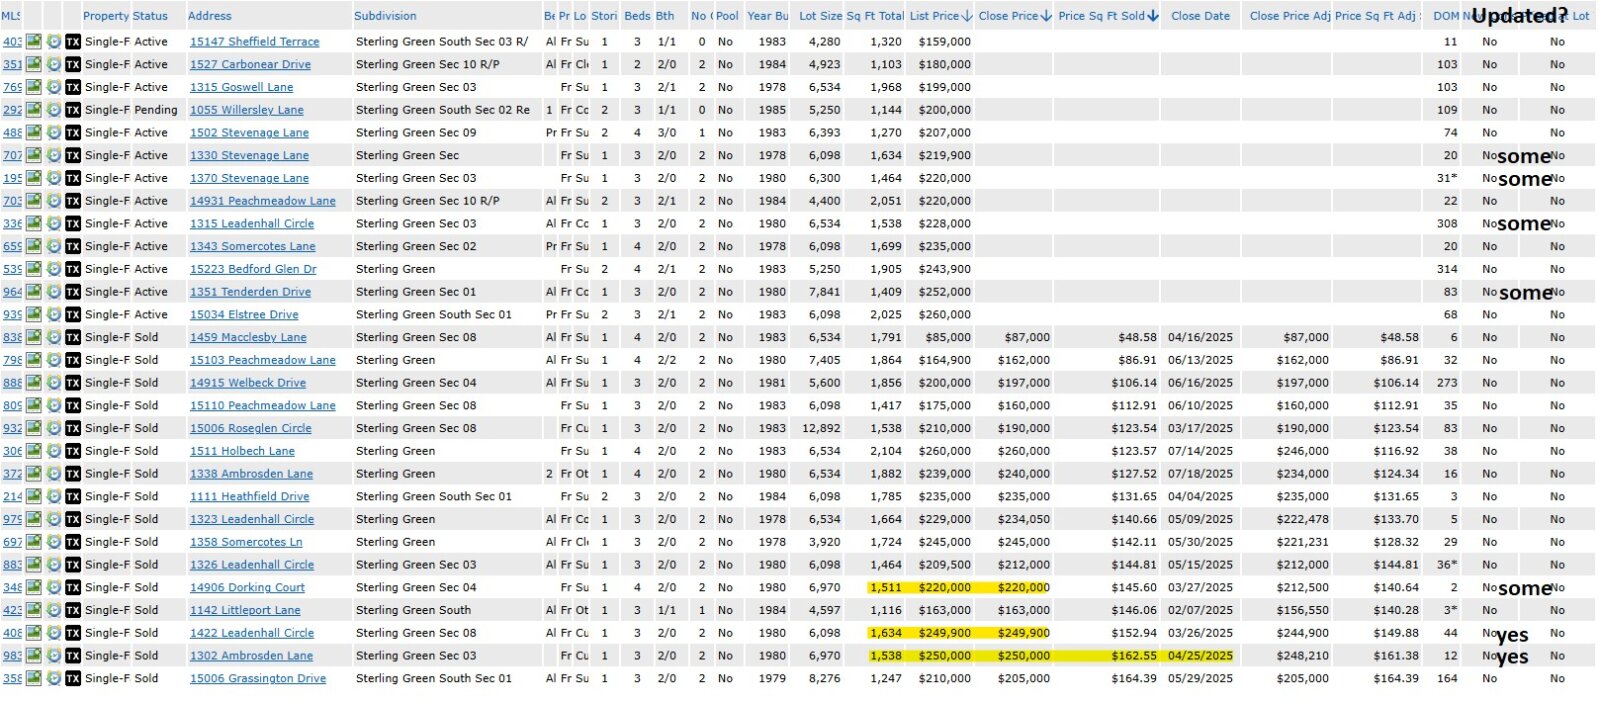Select lot size 12,892 cell
Screen dimensions: 1600x702
pos(821,428)
